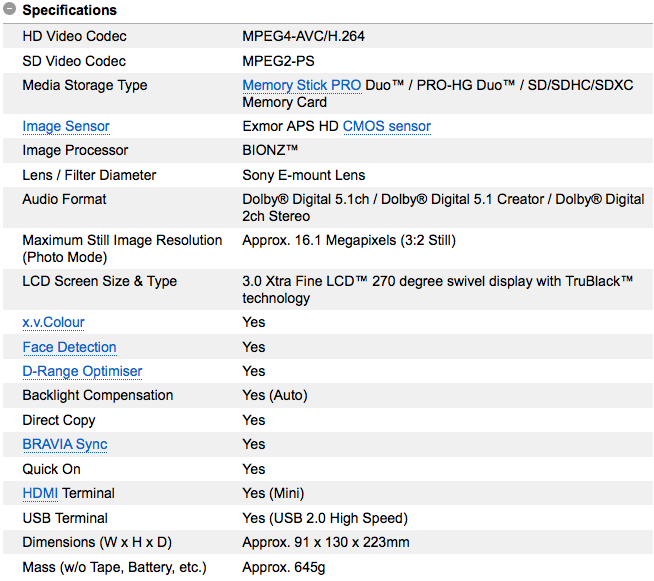Click the Backlight Compensation Yes (Auto) value
This screenshot has height=581, width=654.
pyautogui.click(x=275, y=395)
